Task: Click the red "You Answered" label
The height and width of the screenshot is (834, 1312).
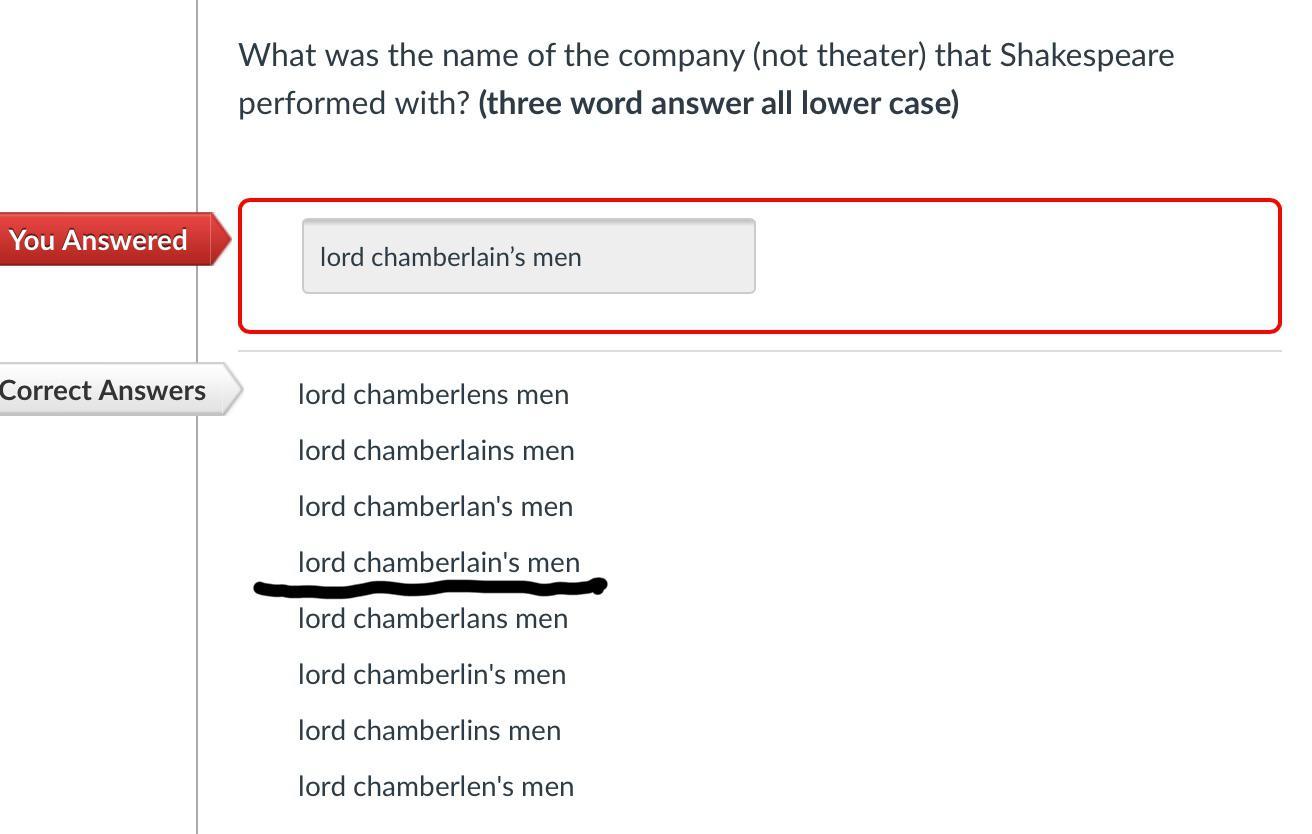Action: pos(100,240)
